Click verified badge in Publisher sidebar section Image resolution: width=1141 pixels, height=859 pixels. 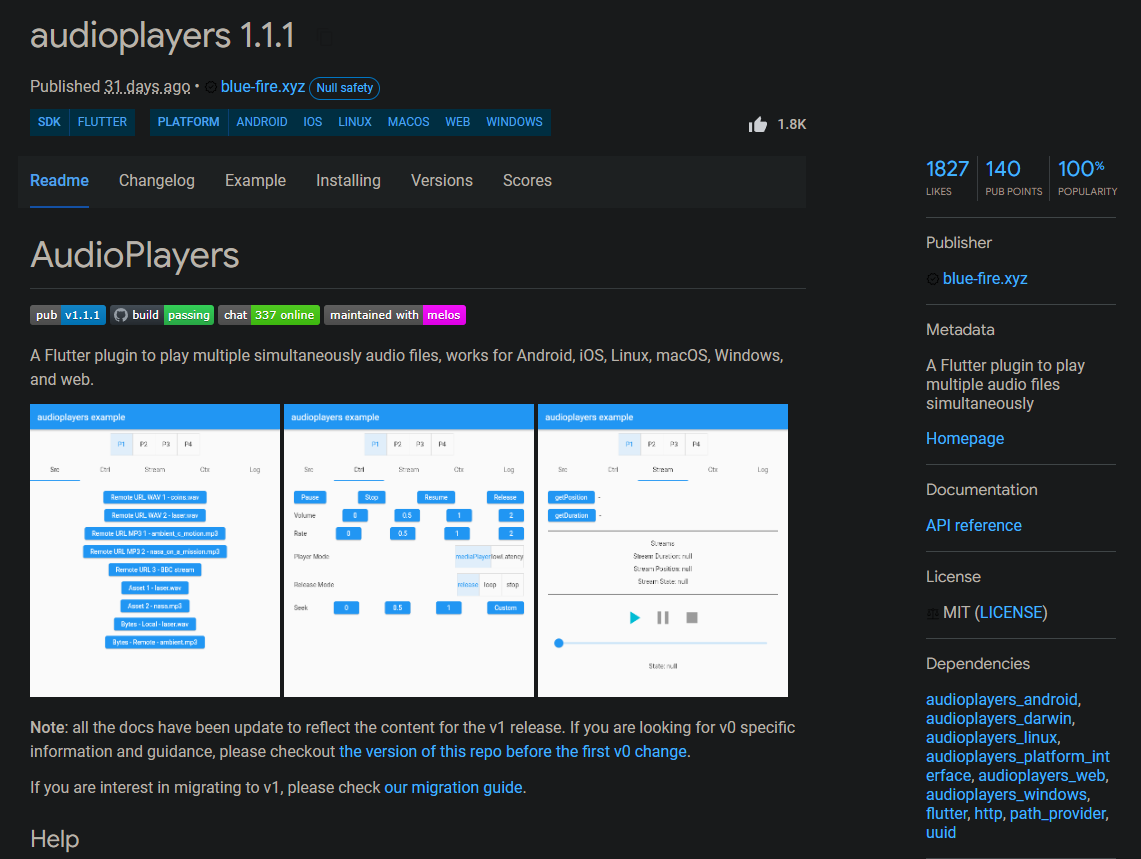click(932, 279)
